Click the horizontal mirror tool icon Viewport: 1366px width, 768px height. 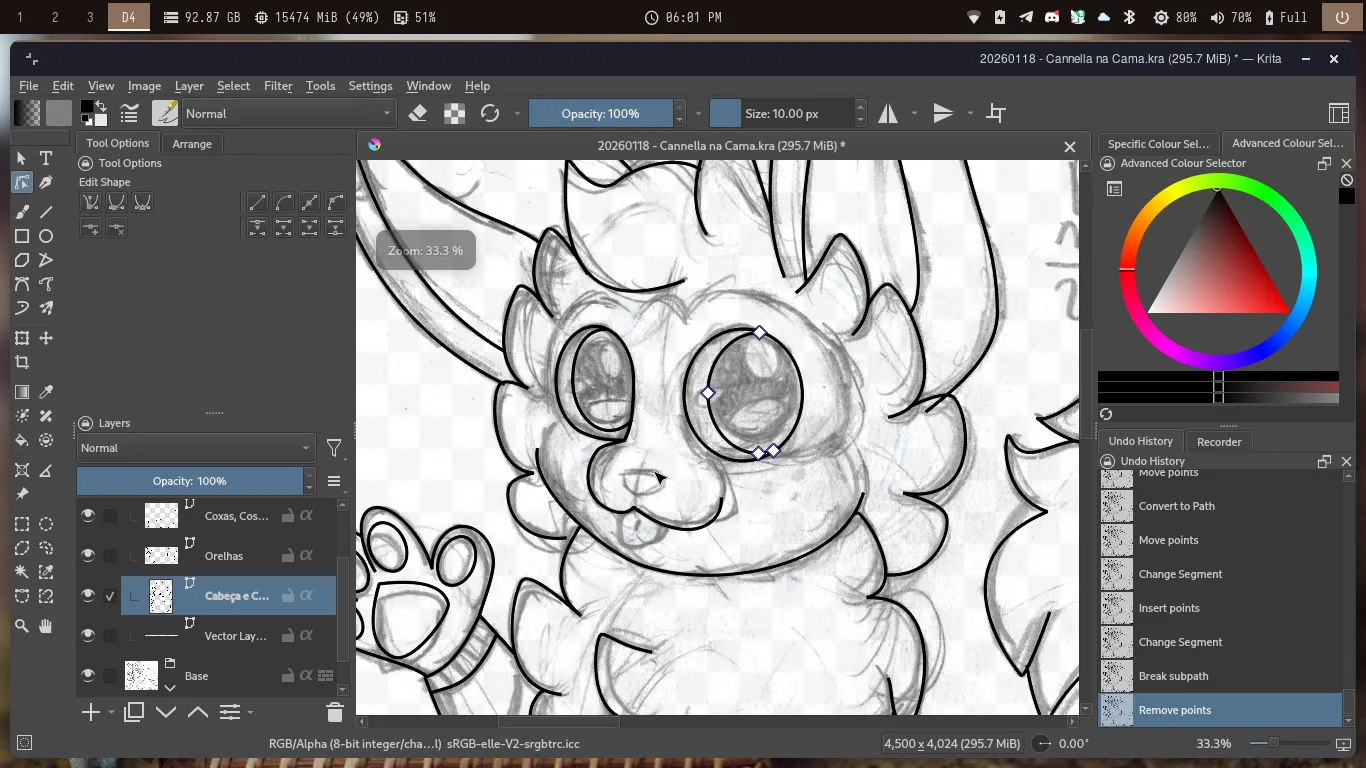coord(888,114)
